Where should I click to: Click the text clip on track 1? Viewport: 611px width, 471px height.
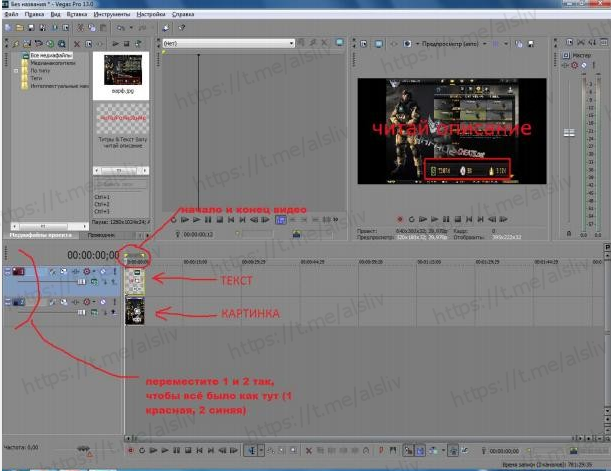tap(135, 280)
